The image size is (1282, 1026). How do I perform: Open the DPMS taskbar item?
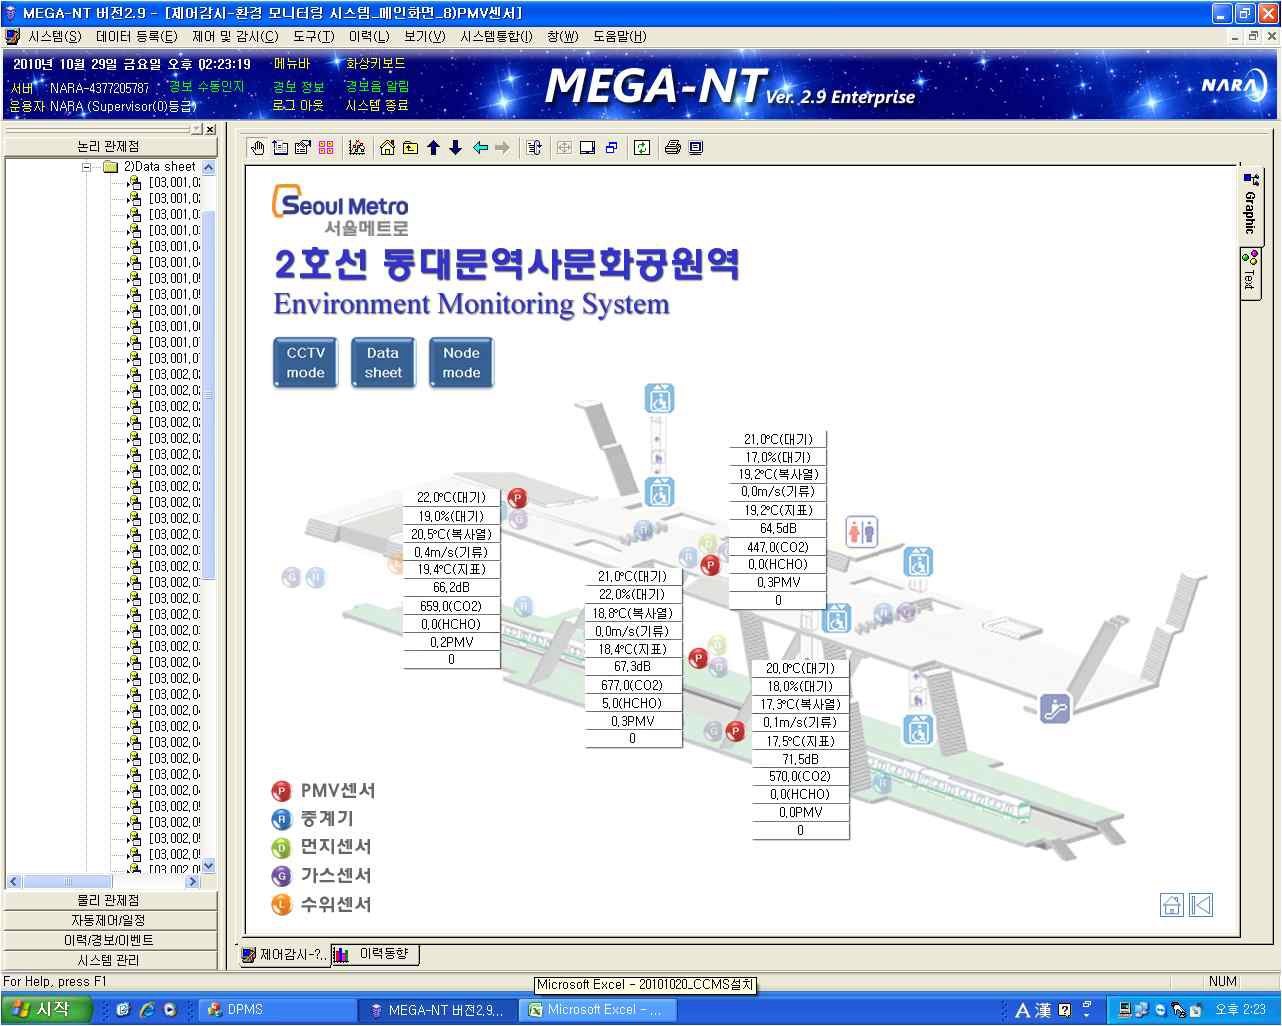[278, 1010]
